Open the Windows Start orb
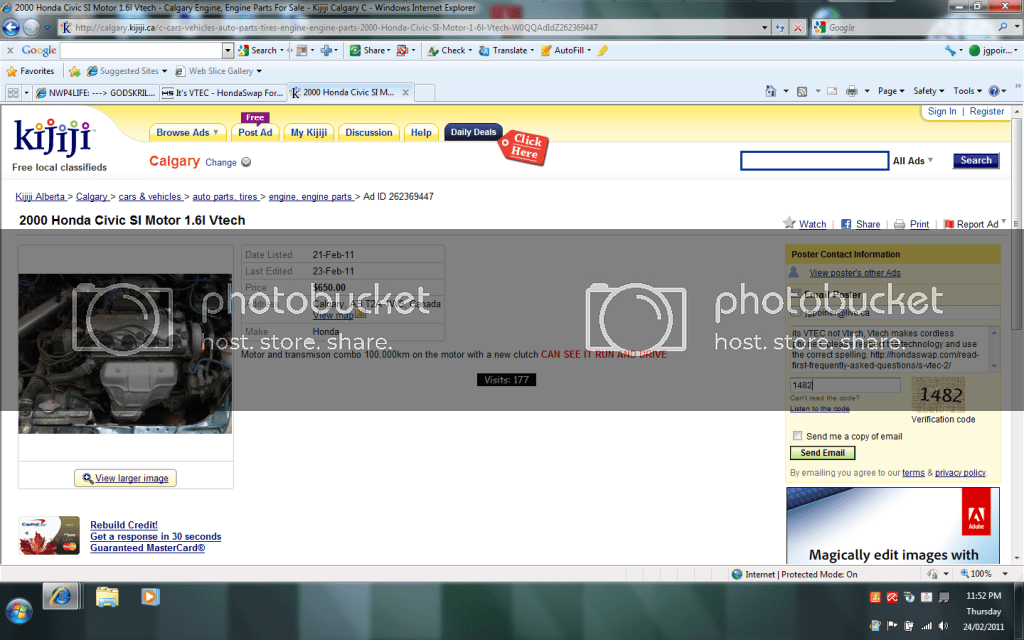The height and width of the screenshot is (640, 1024). click(x=19, y=612)
